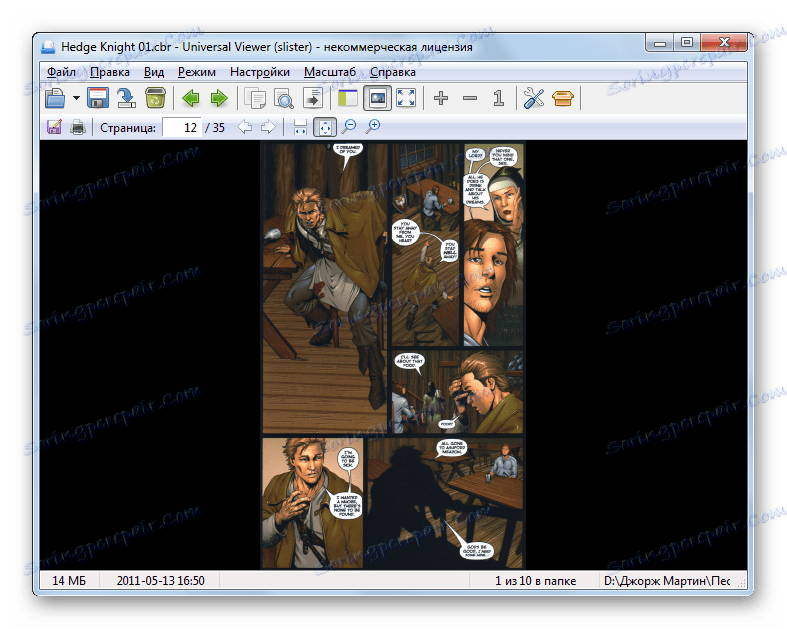787x629 pixels.
Task: Click '1 из 10 в папке' in status bar
Action: pos(536,581)
